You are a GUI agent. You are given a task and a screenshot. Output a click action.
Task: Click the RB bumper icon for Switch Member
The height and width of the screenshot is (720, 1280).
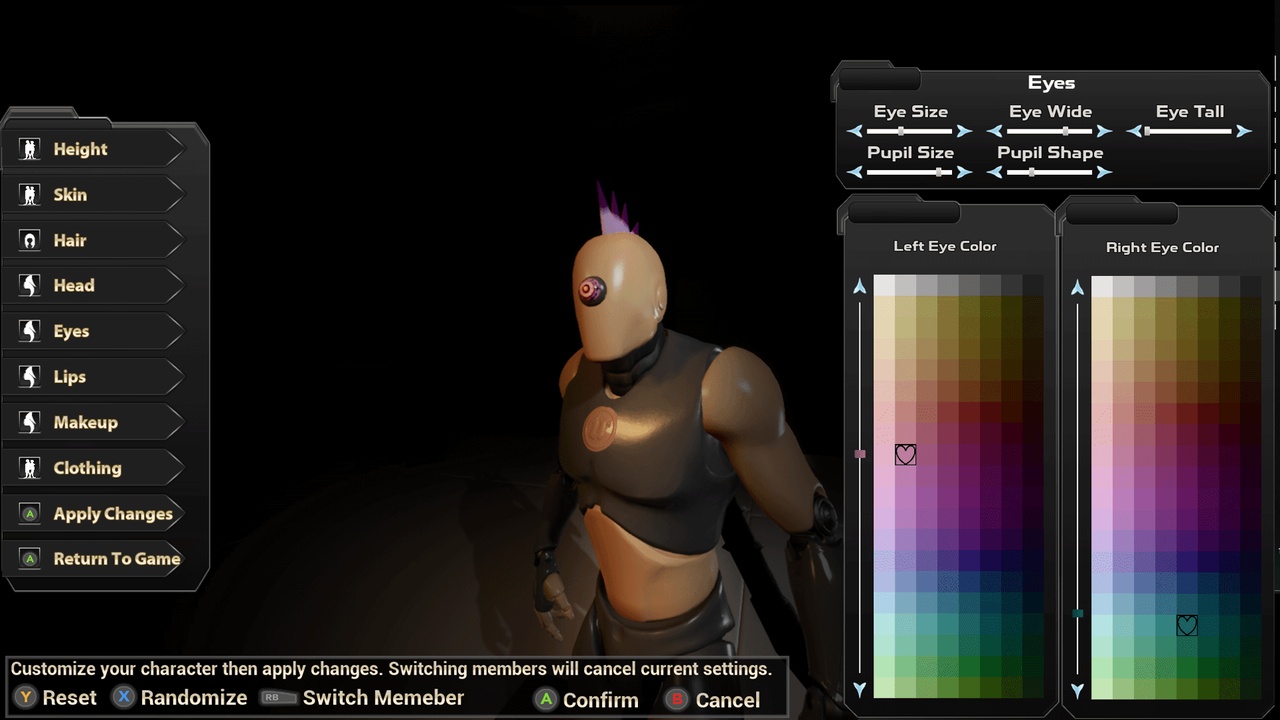[x=277, y=698]
